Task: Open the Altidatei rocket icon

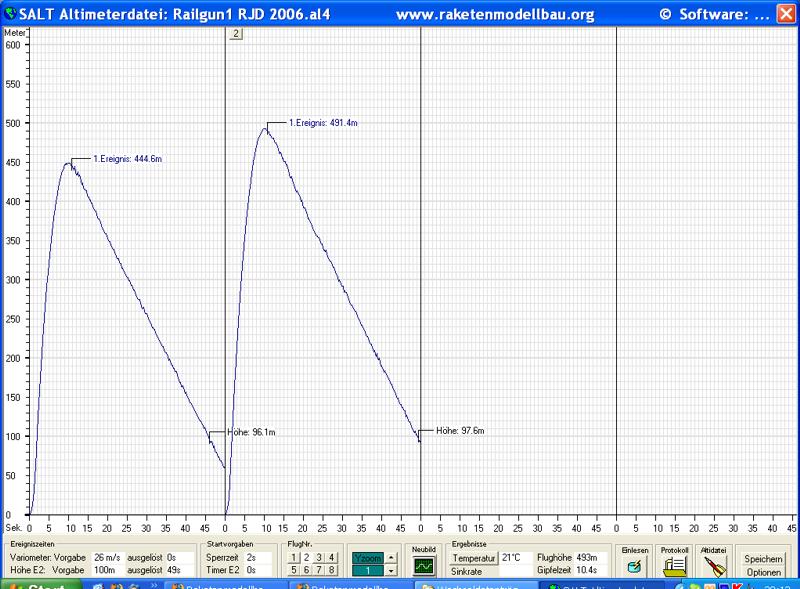Action: point(713,566)
